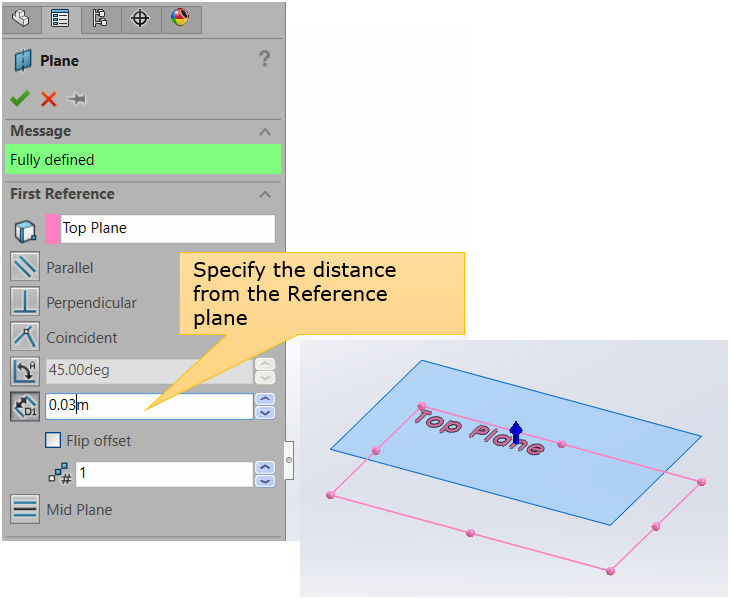The width and height of the screenshot is (731, 599).
Task: Click the pink selection color indicator
Action: (53, 228)
